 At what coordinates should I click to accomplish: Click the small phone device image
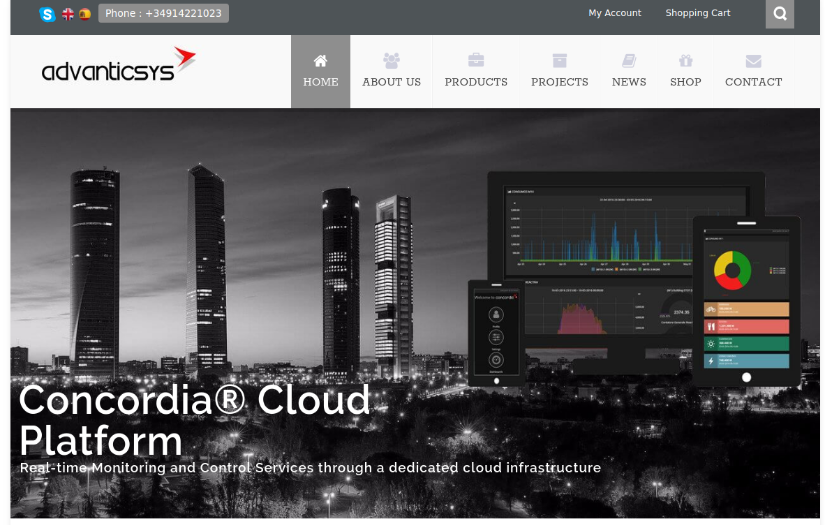[496, 333]
